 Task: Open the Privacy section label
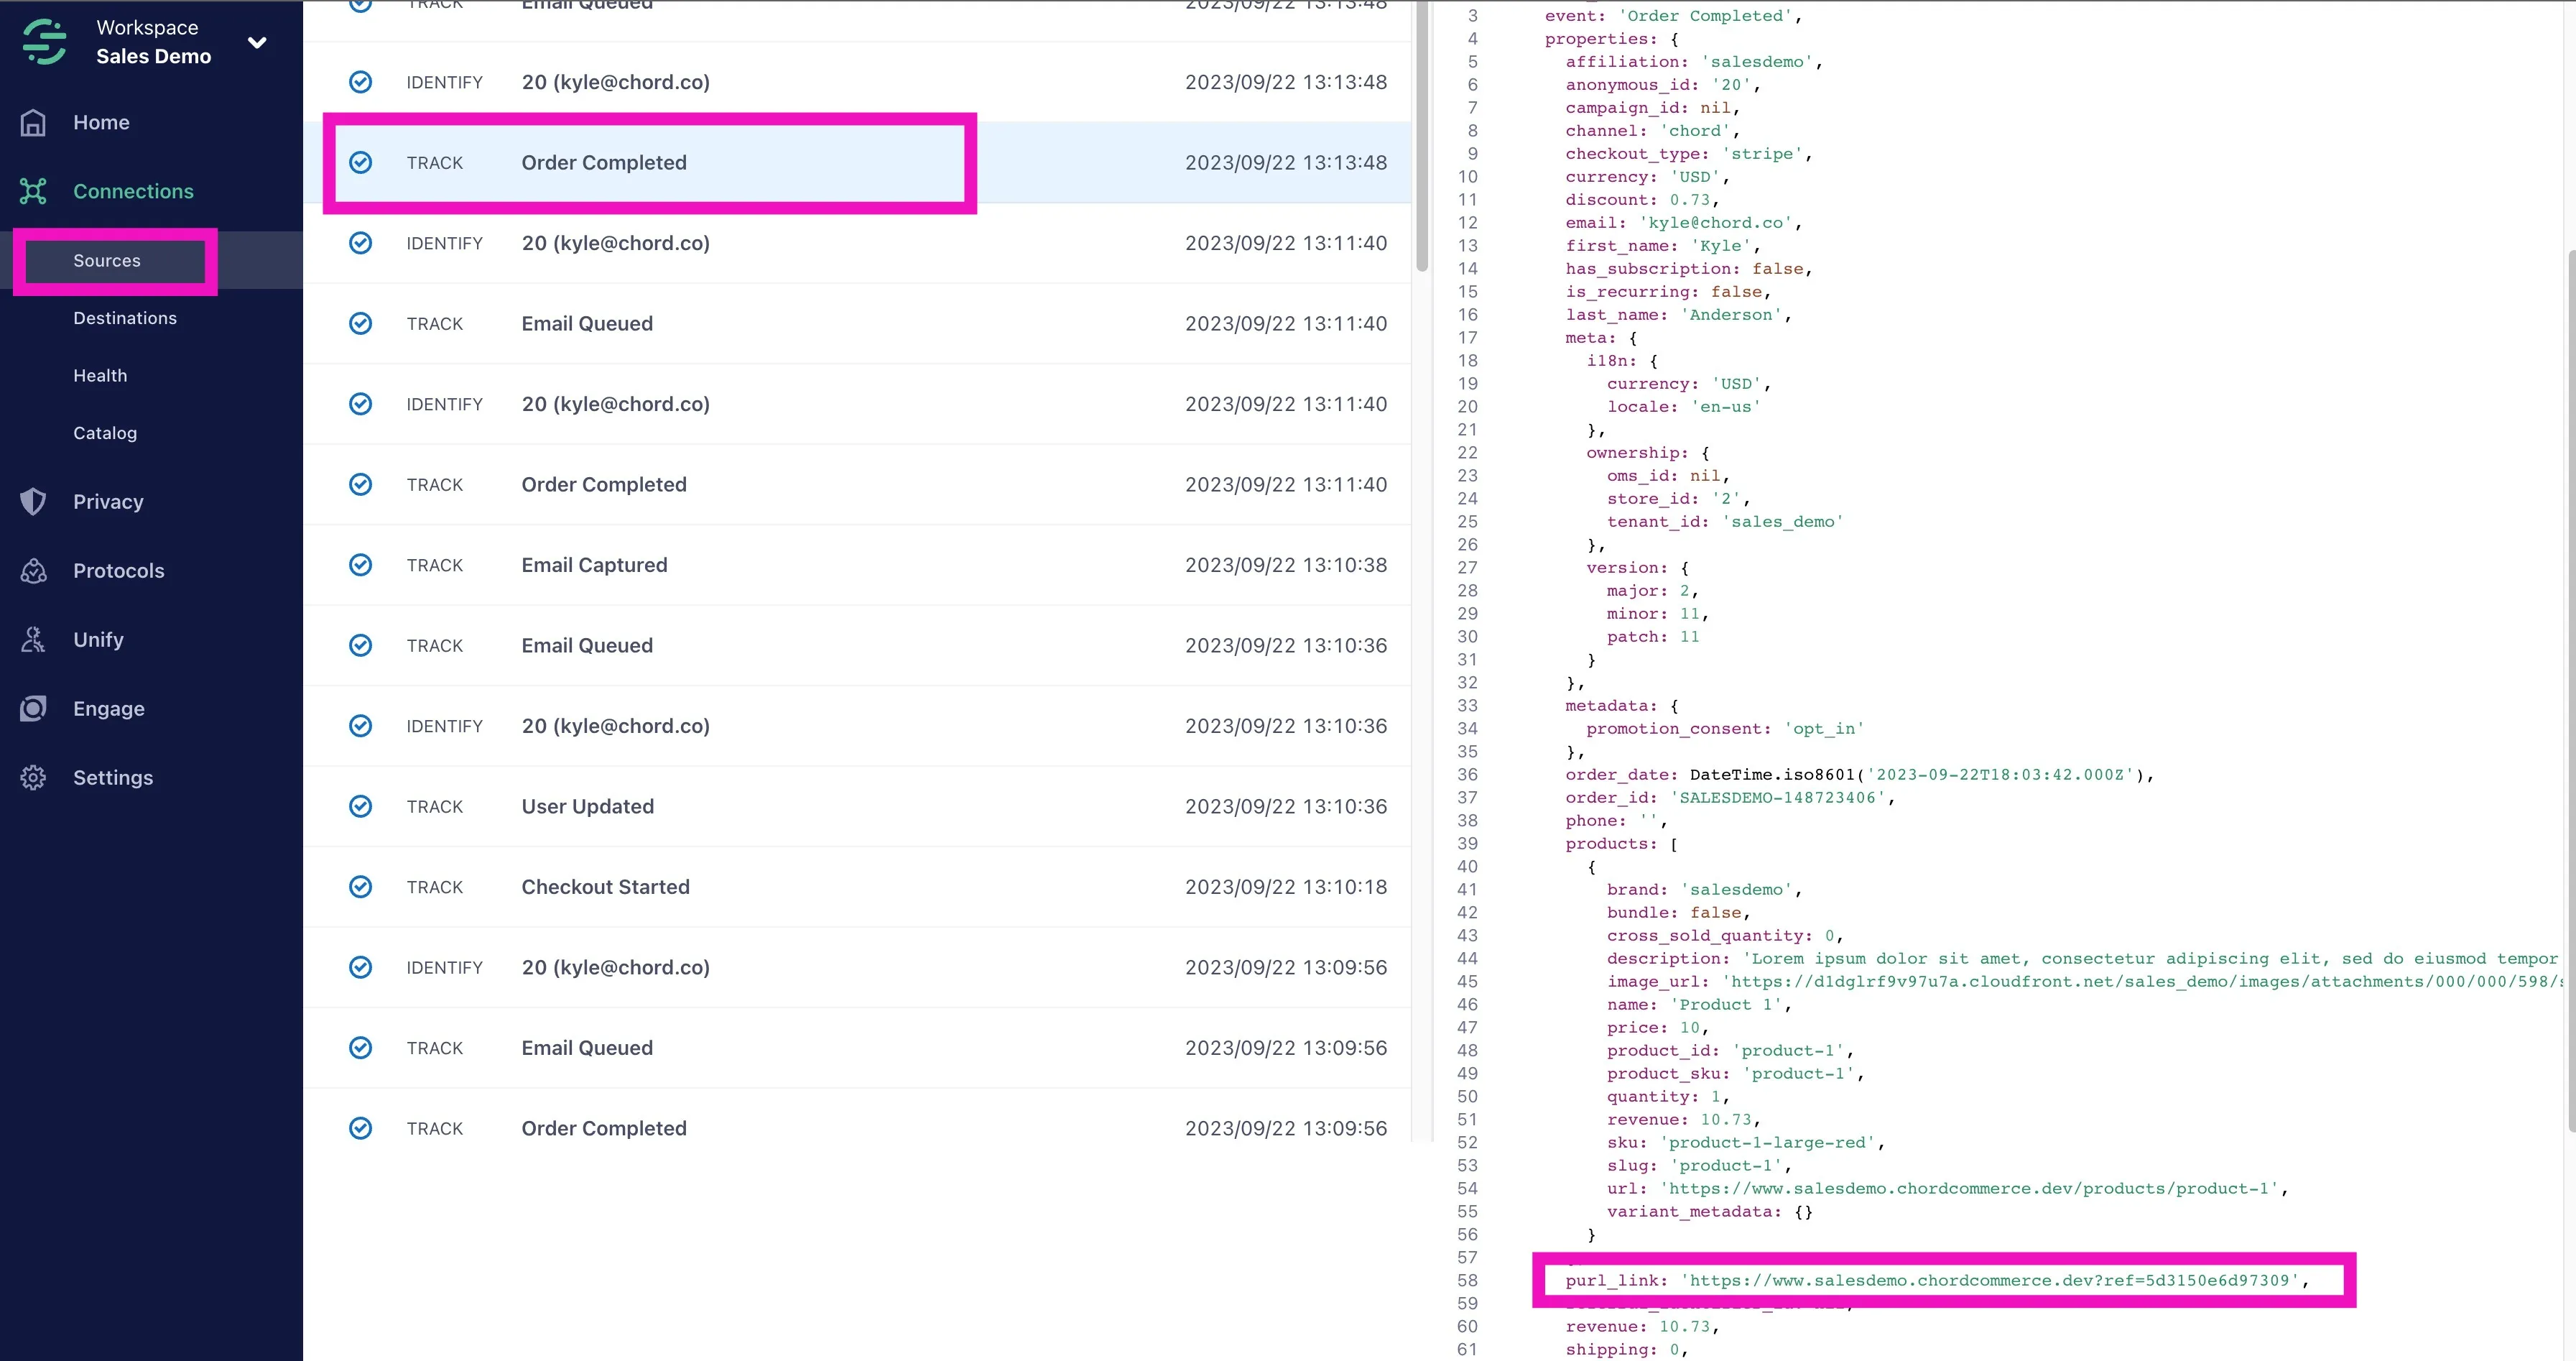click(108, 501)
